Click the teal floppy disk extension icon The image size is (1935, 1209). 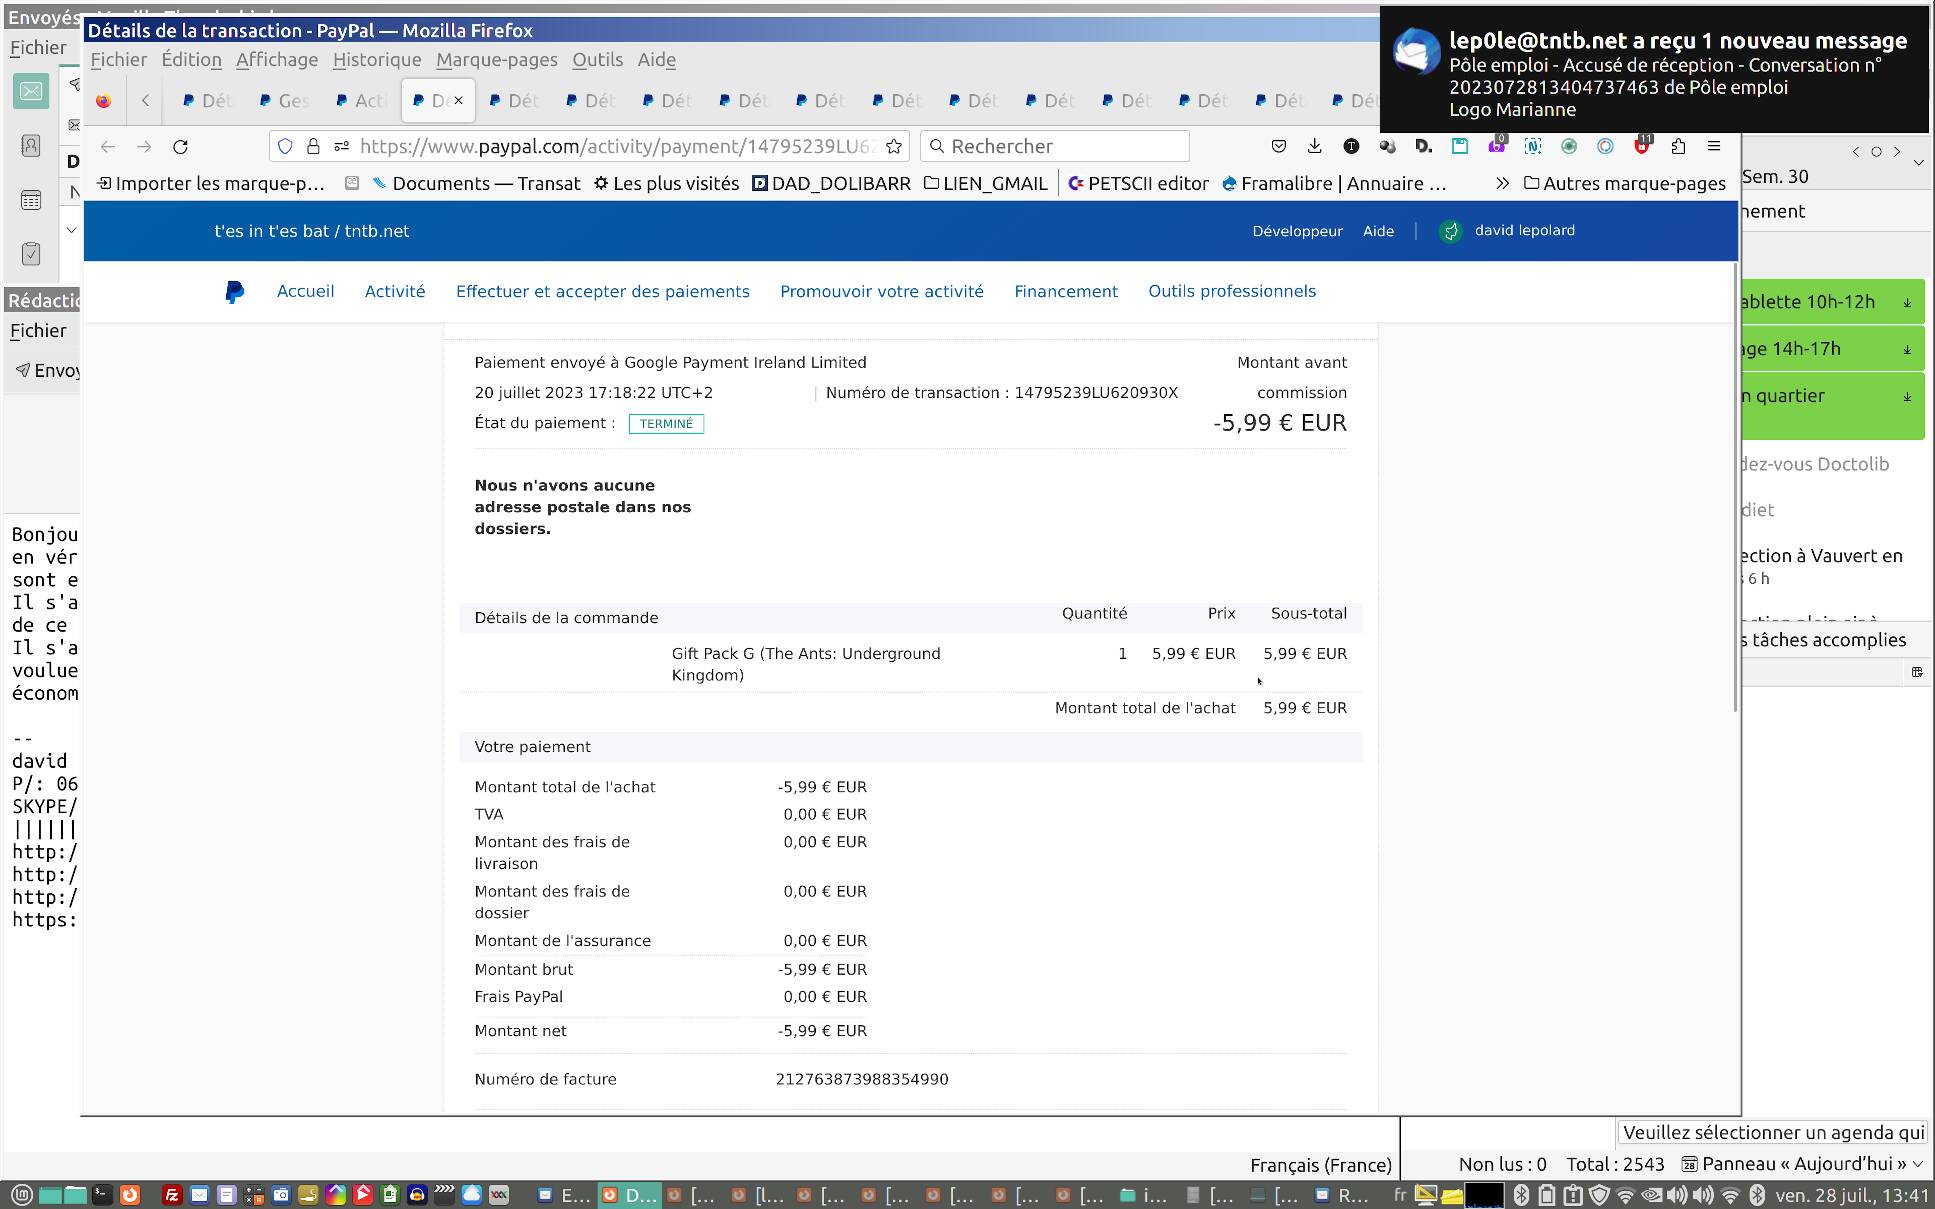(x=1460, y=146)
